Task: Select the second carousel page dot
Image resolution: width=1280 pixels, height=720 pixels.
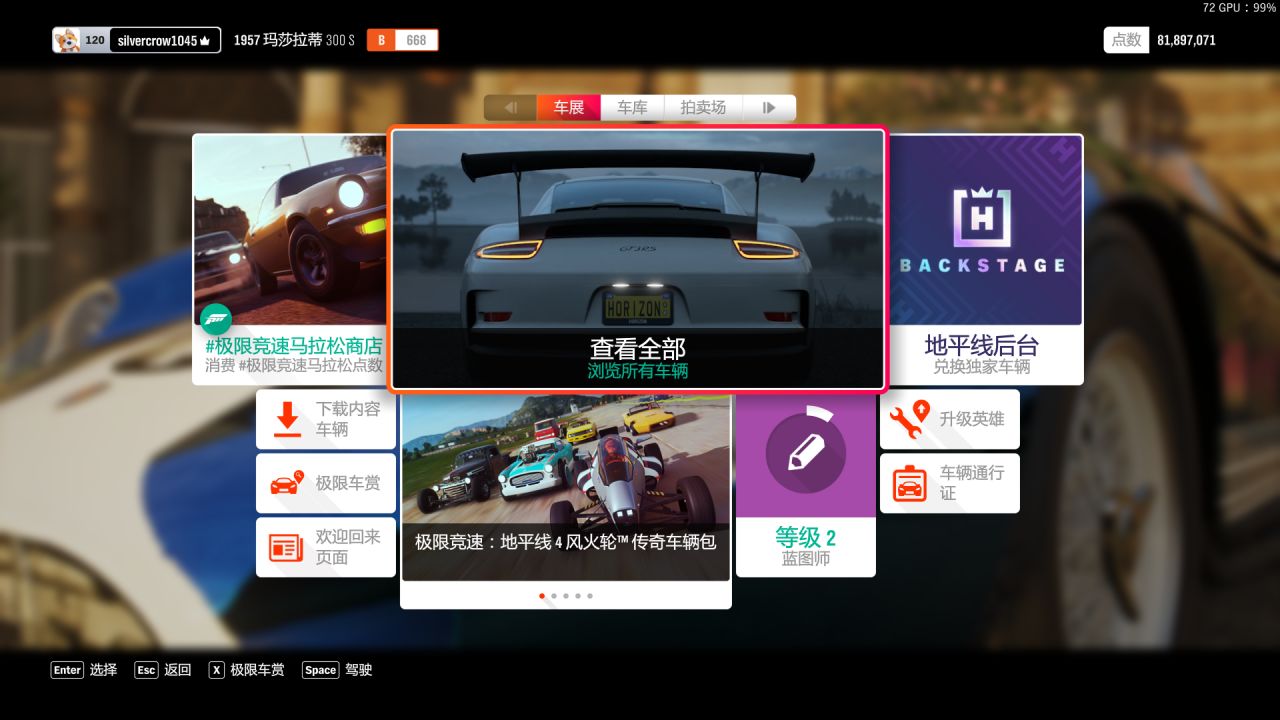Action: pos(554,596)
